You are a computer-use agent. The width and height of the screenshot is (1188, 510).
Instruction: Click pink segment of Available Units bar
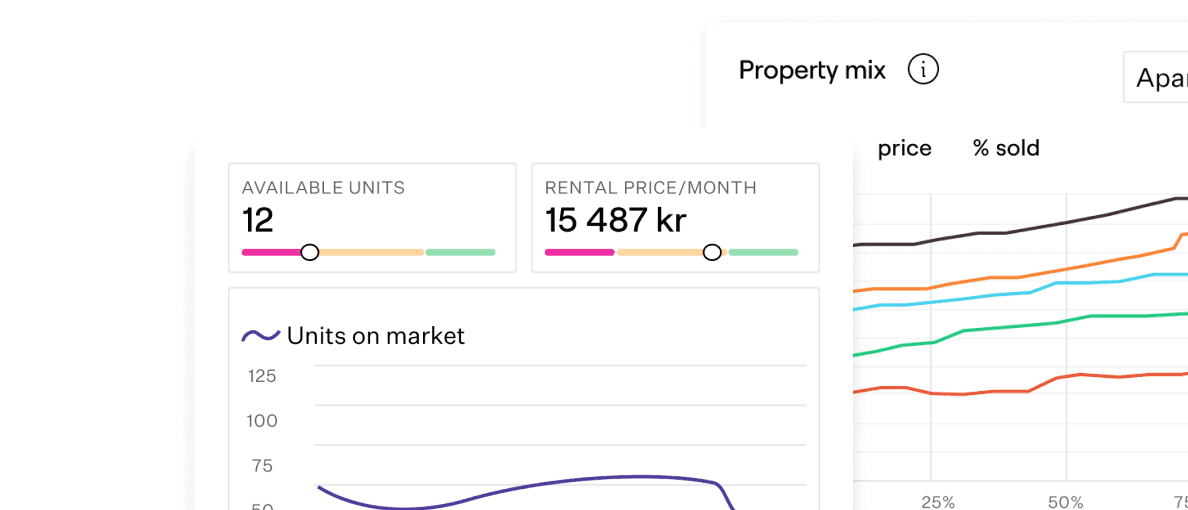[x=270, y=252]
